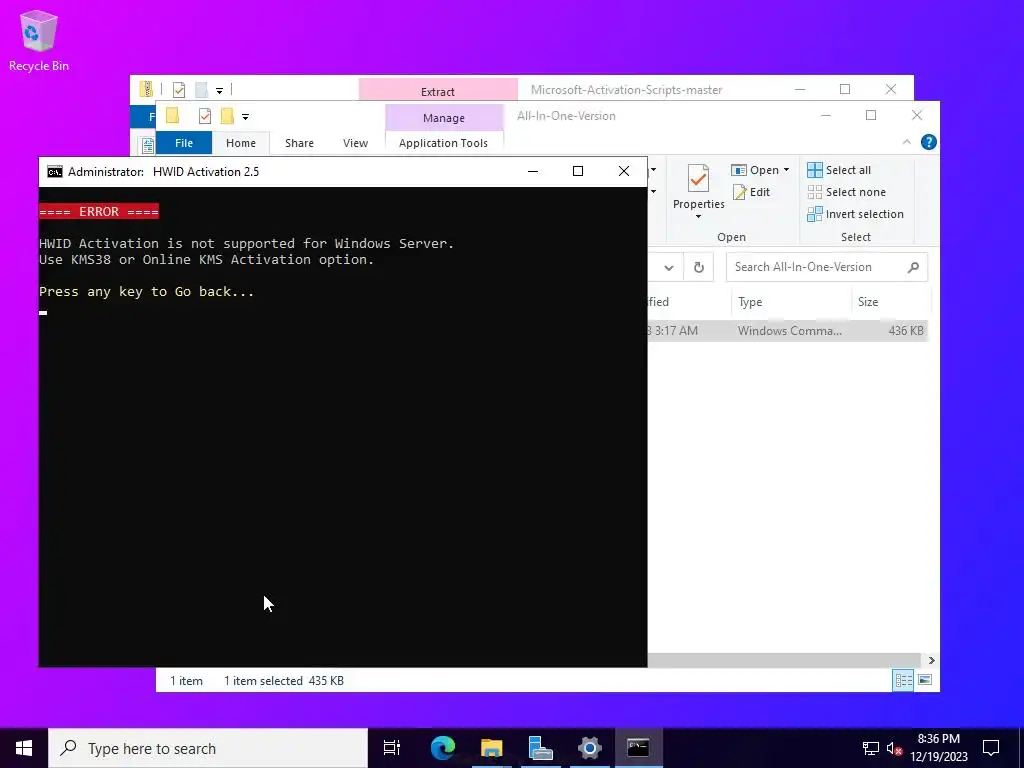Switch to Large icons view in status bar
The image size is (1024, 768).
pyautogui.click(x=925, y=680)
